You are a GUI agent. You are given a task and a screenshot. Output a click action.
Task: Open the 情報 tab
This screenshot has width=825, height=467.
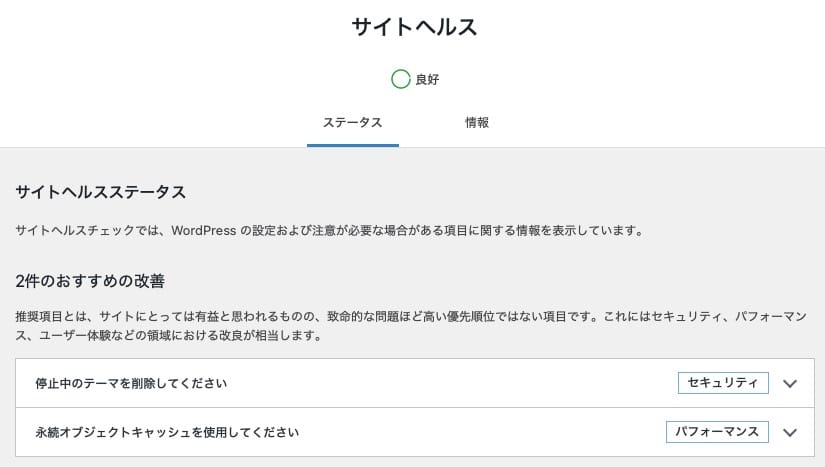click(x=477, y=123)
